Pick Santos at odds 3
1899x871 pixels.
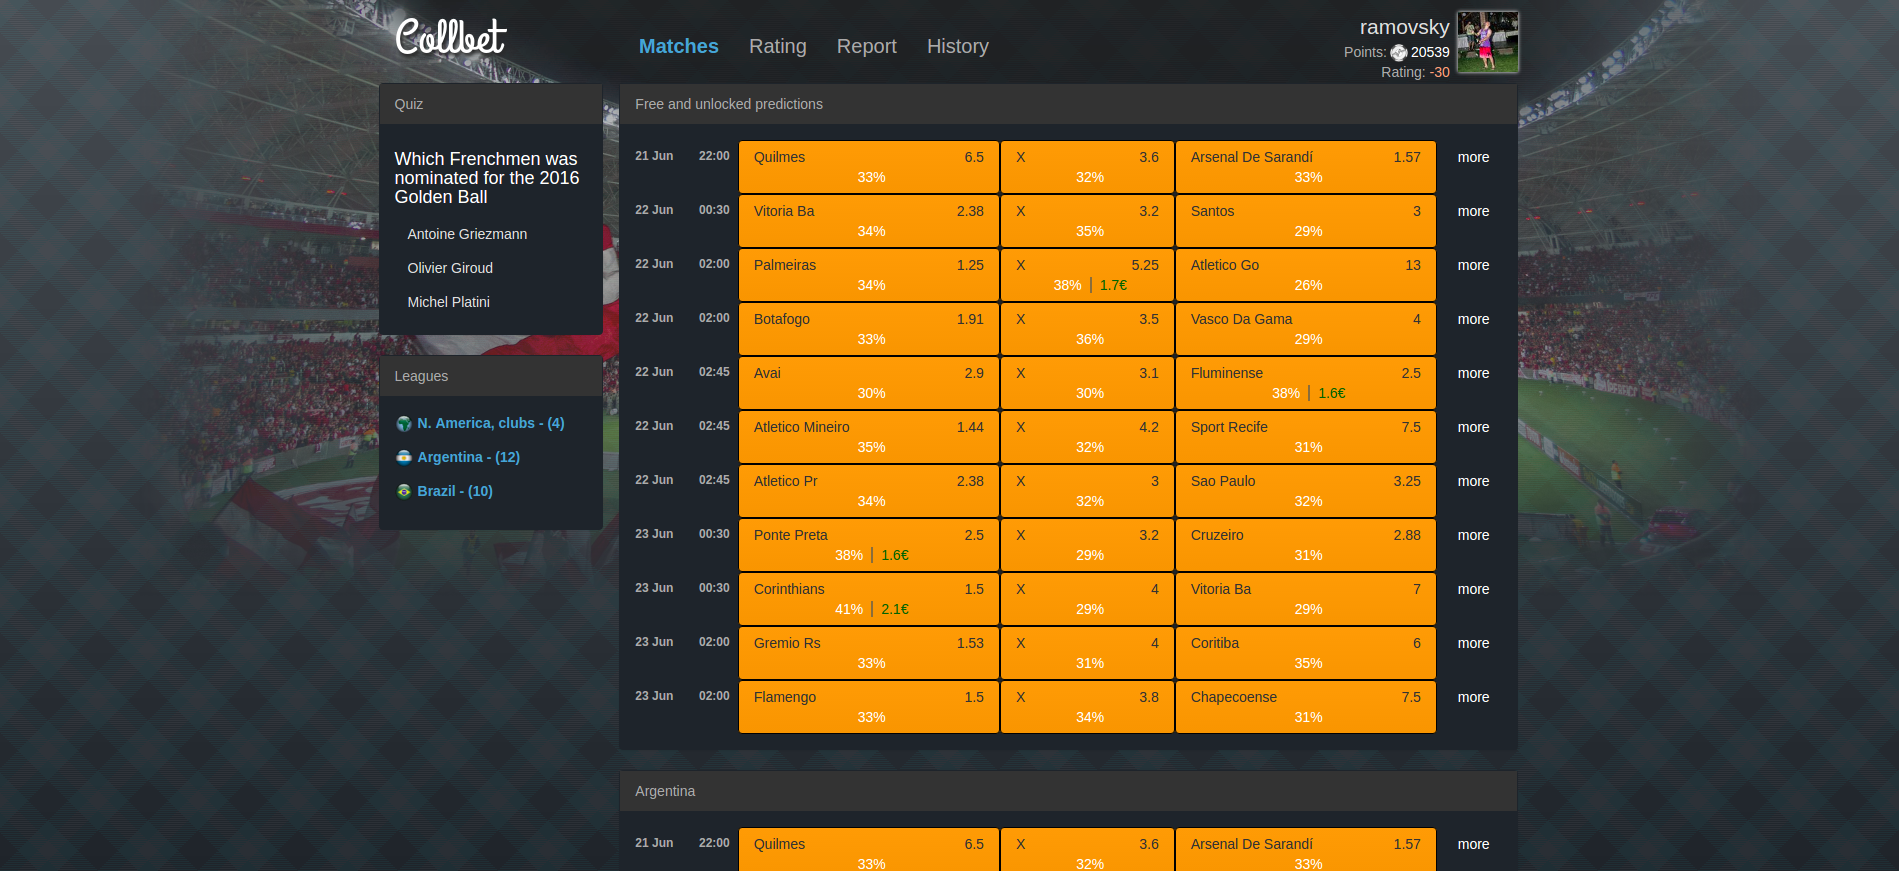1306,221
